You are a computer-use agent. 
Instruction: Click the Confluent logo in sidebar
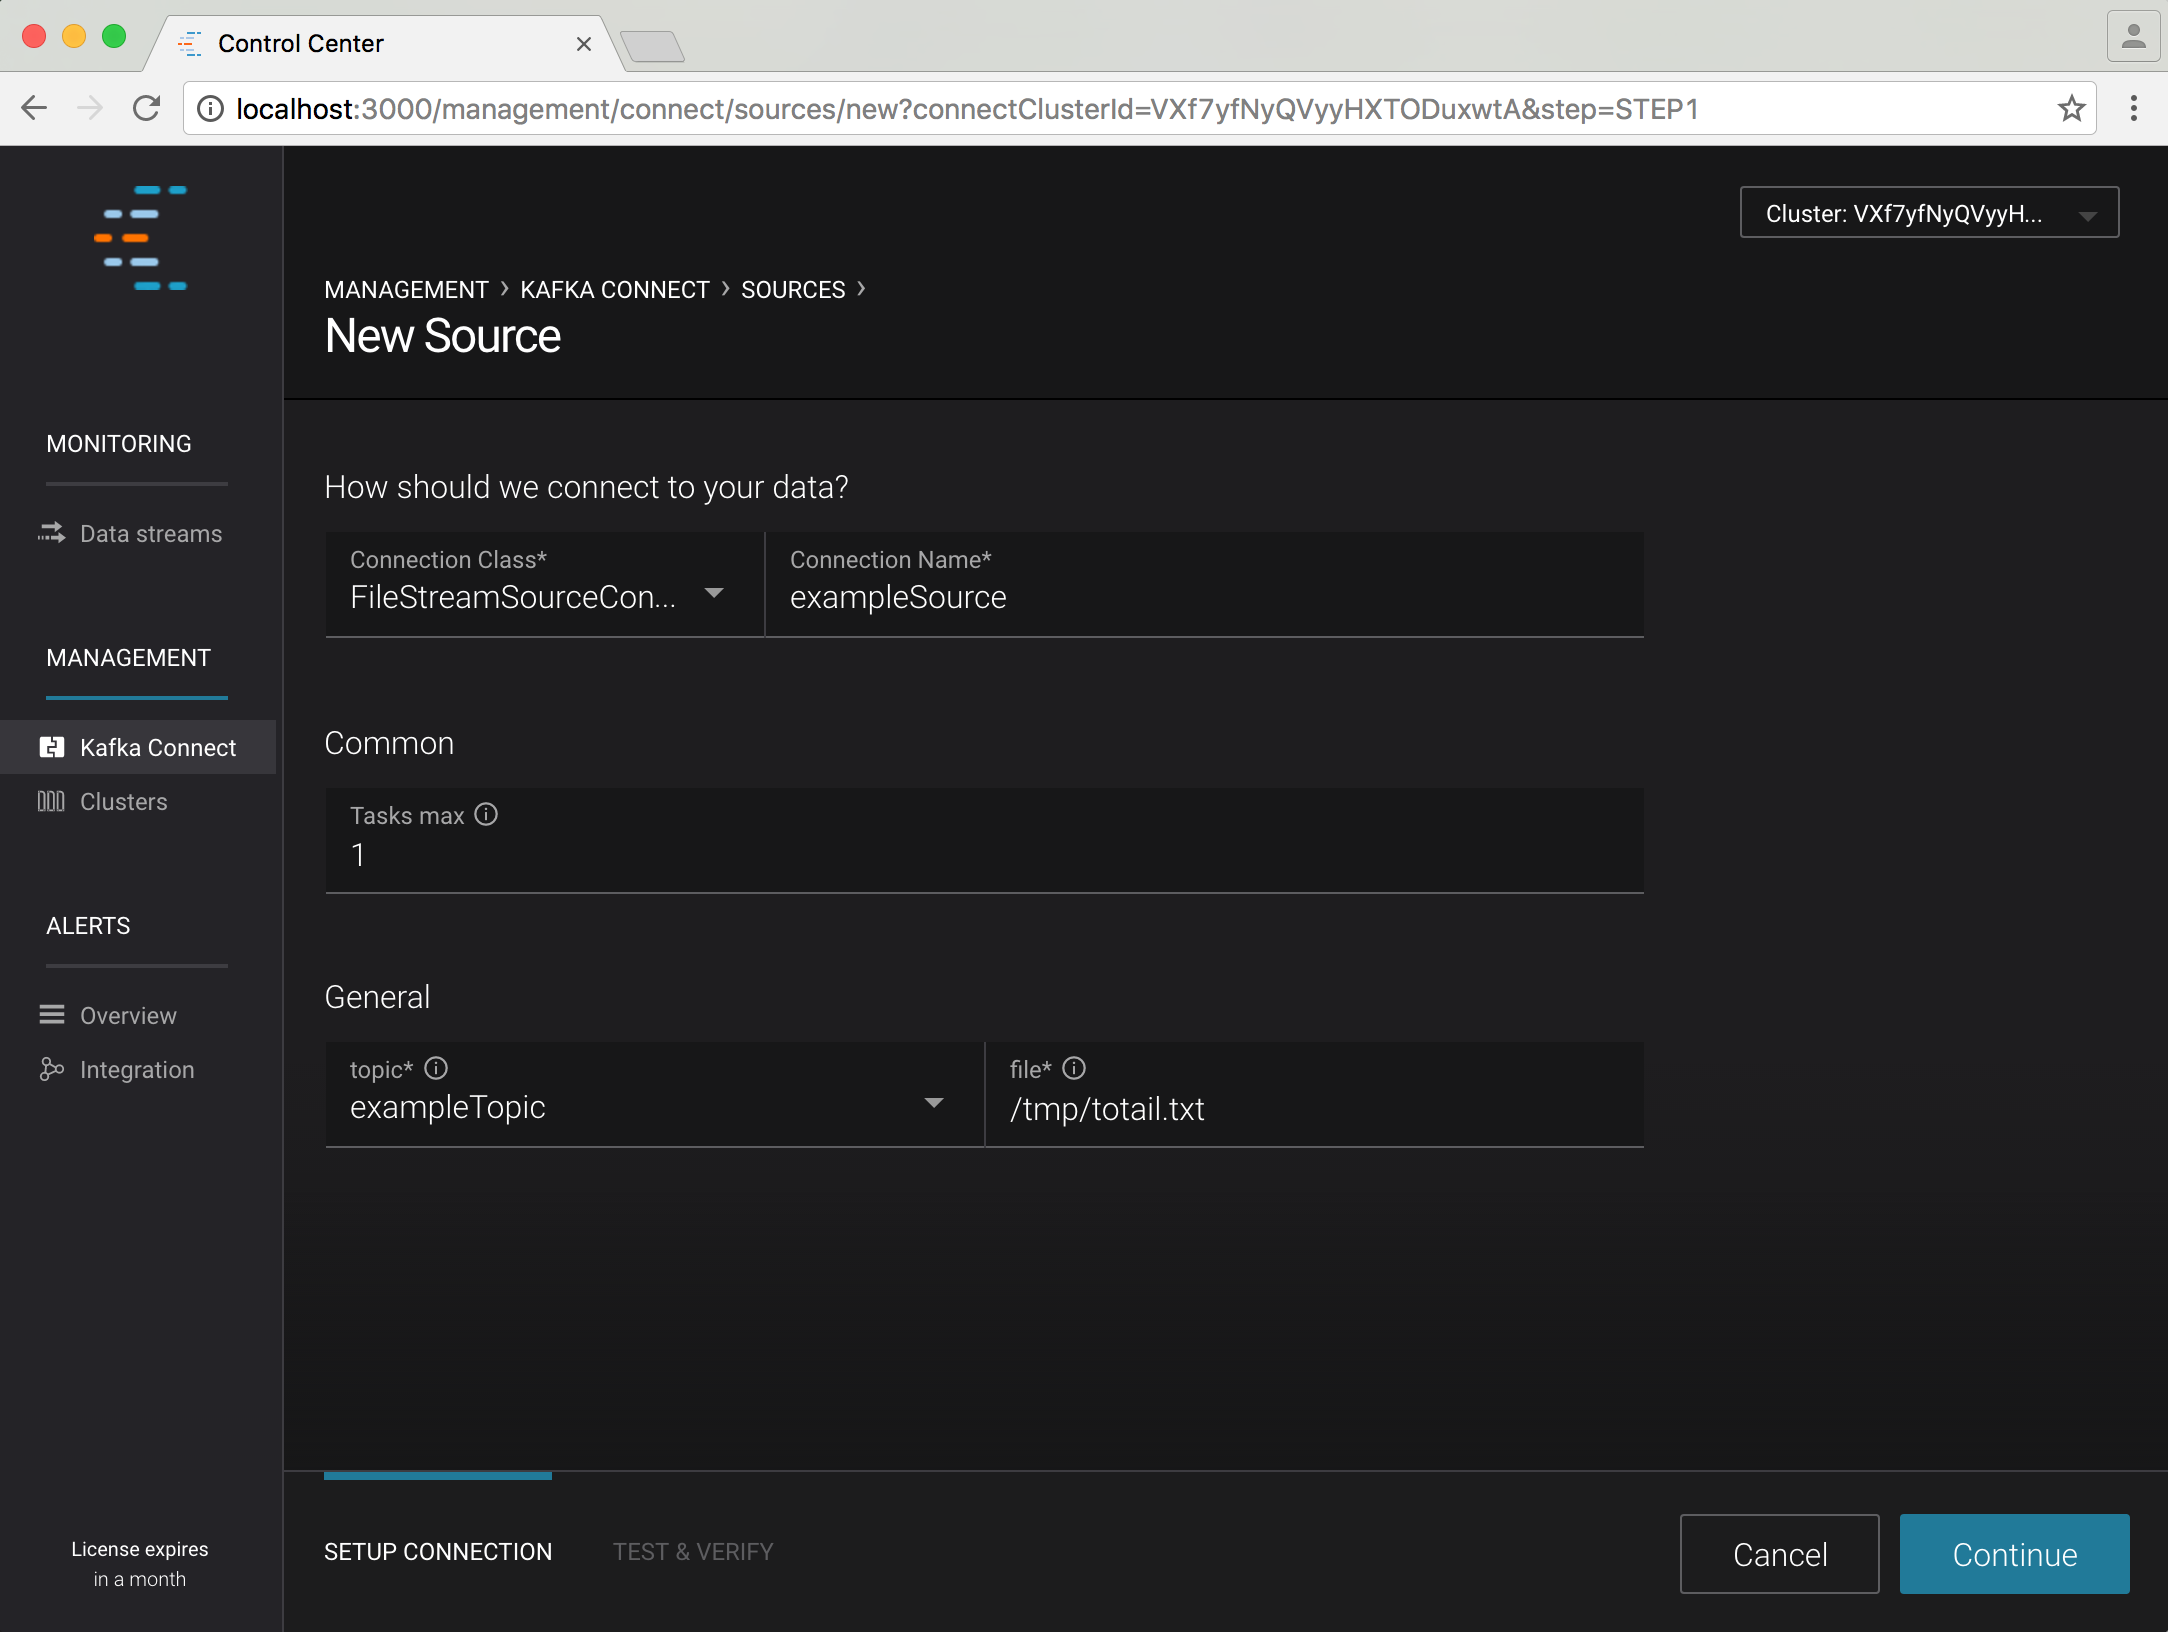tap(140, 238)
